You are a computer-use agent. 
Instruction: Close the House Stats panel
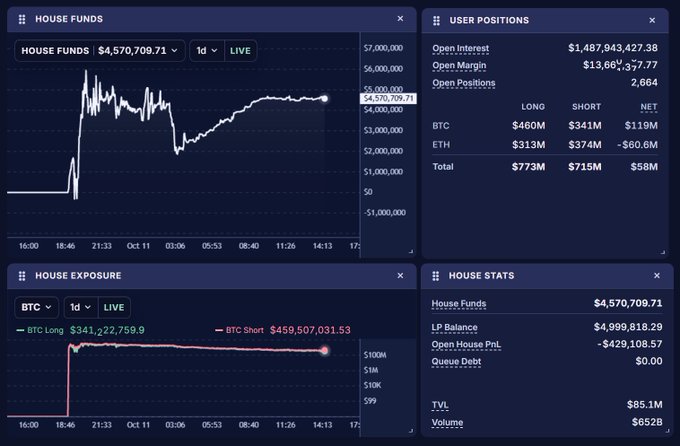(657, 275)
